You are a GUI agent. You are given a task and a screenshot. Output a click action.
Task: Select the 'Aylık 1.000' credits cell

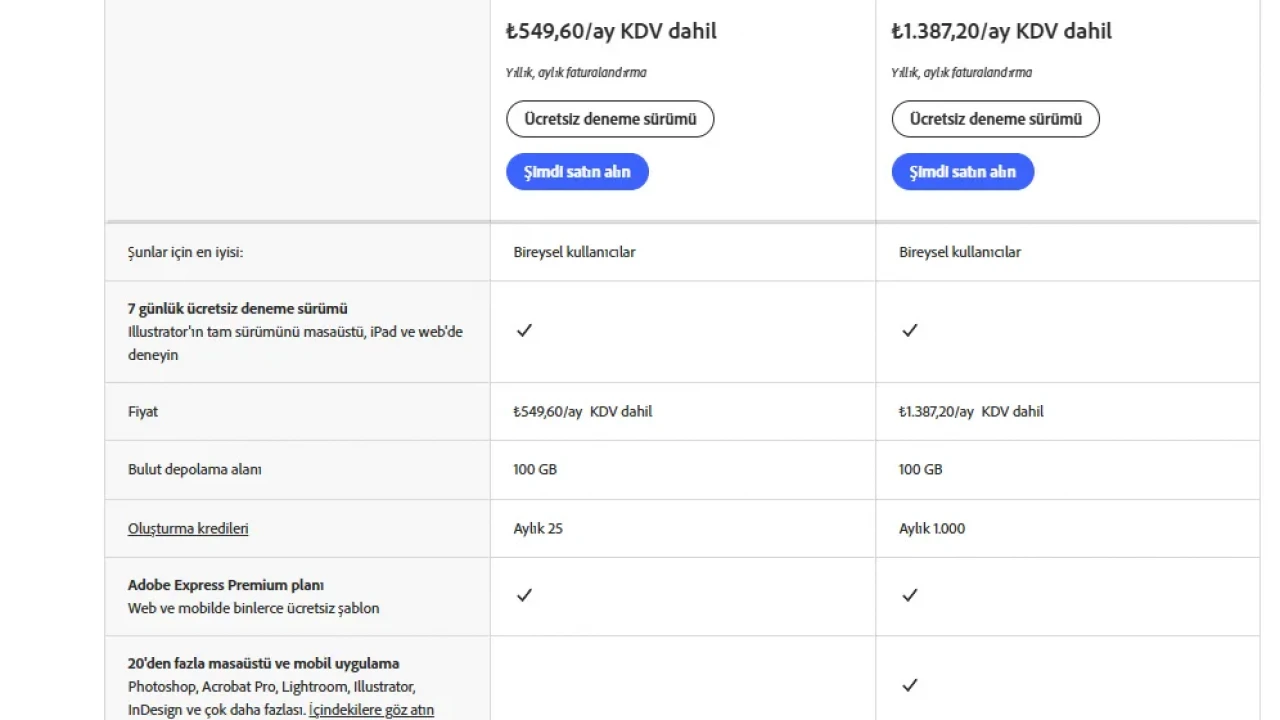932,528
